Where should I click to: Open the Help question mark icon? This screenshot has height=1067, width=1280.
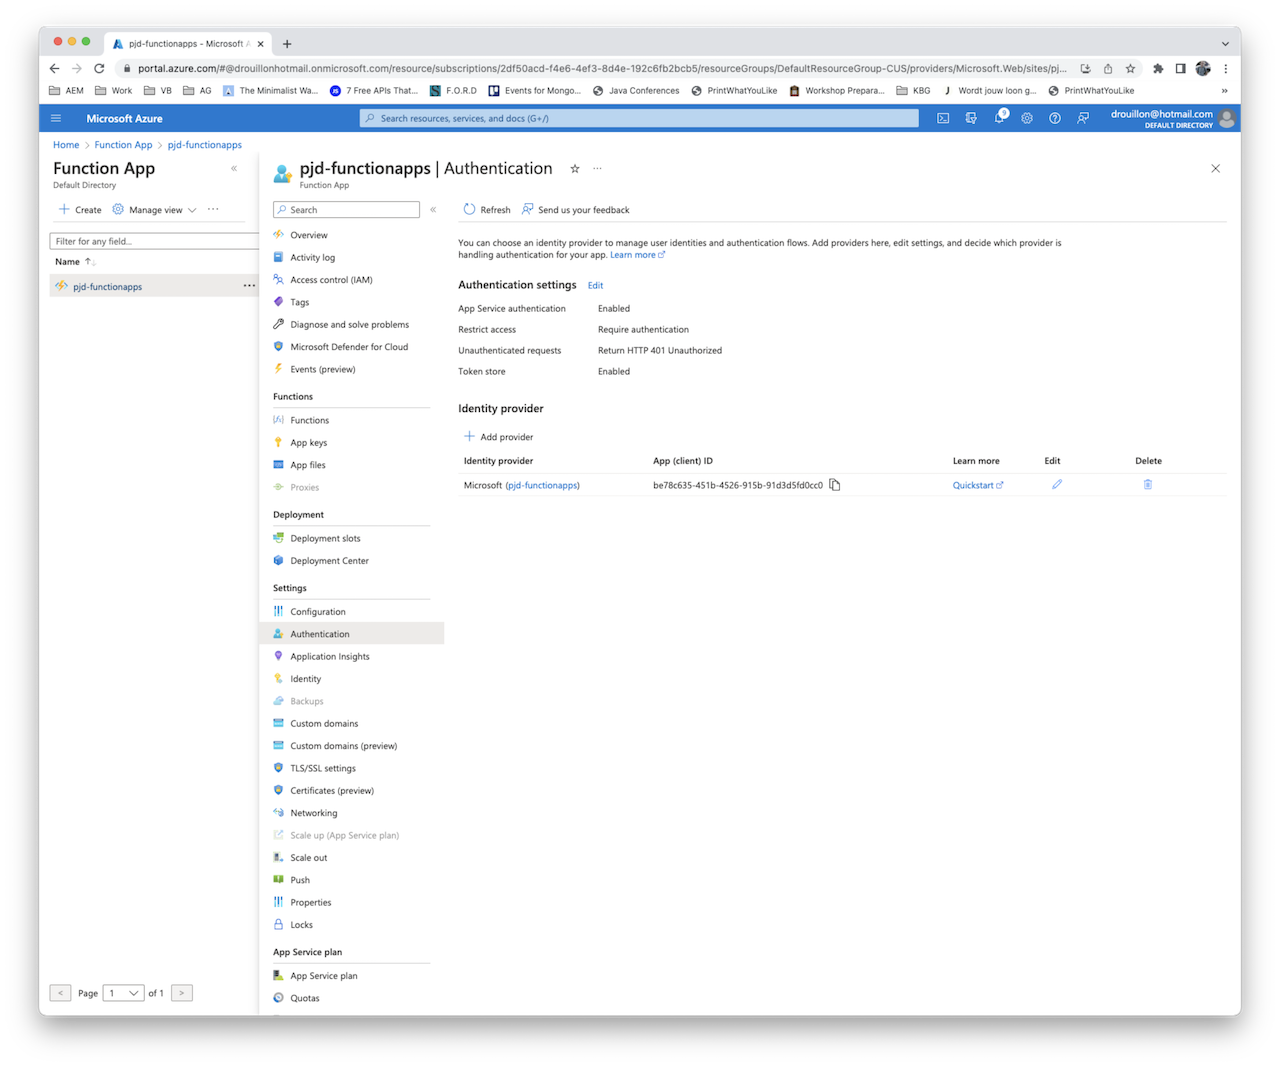(1055, 118)
